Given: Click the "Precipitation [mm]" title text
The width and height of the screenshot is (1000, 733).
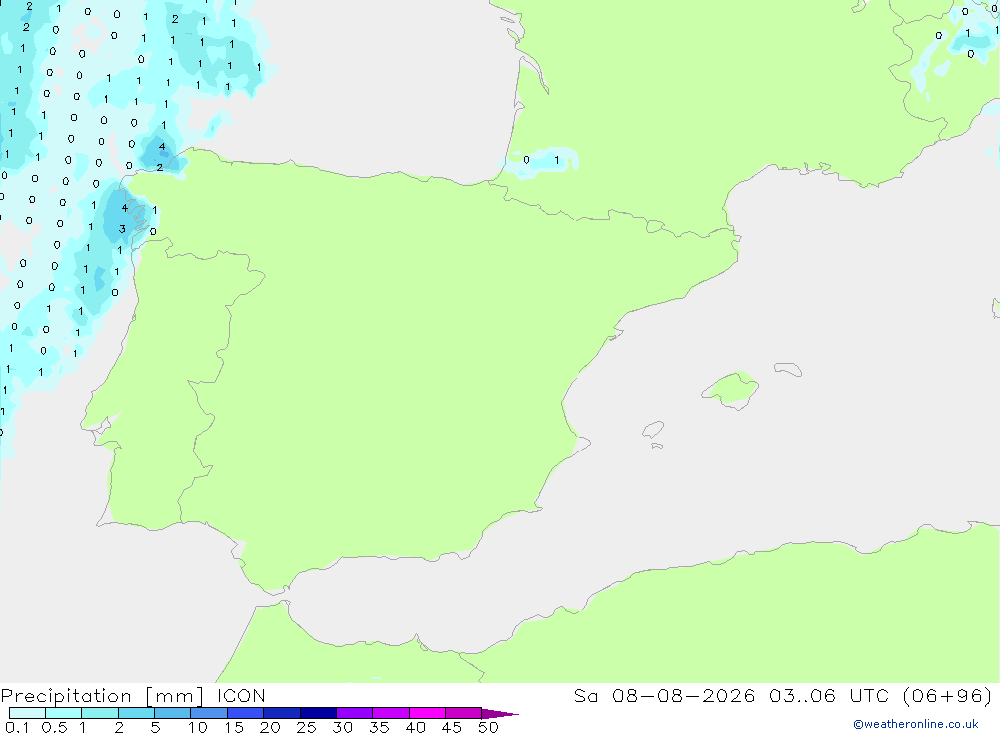Looking at the screenshot, I should click(102, 696).
